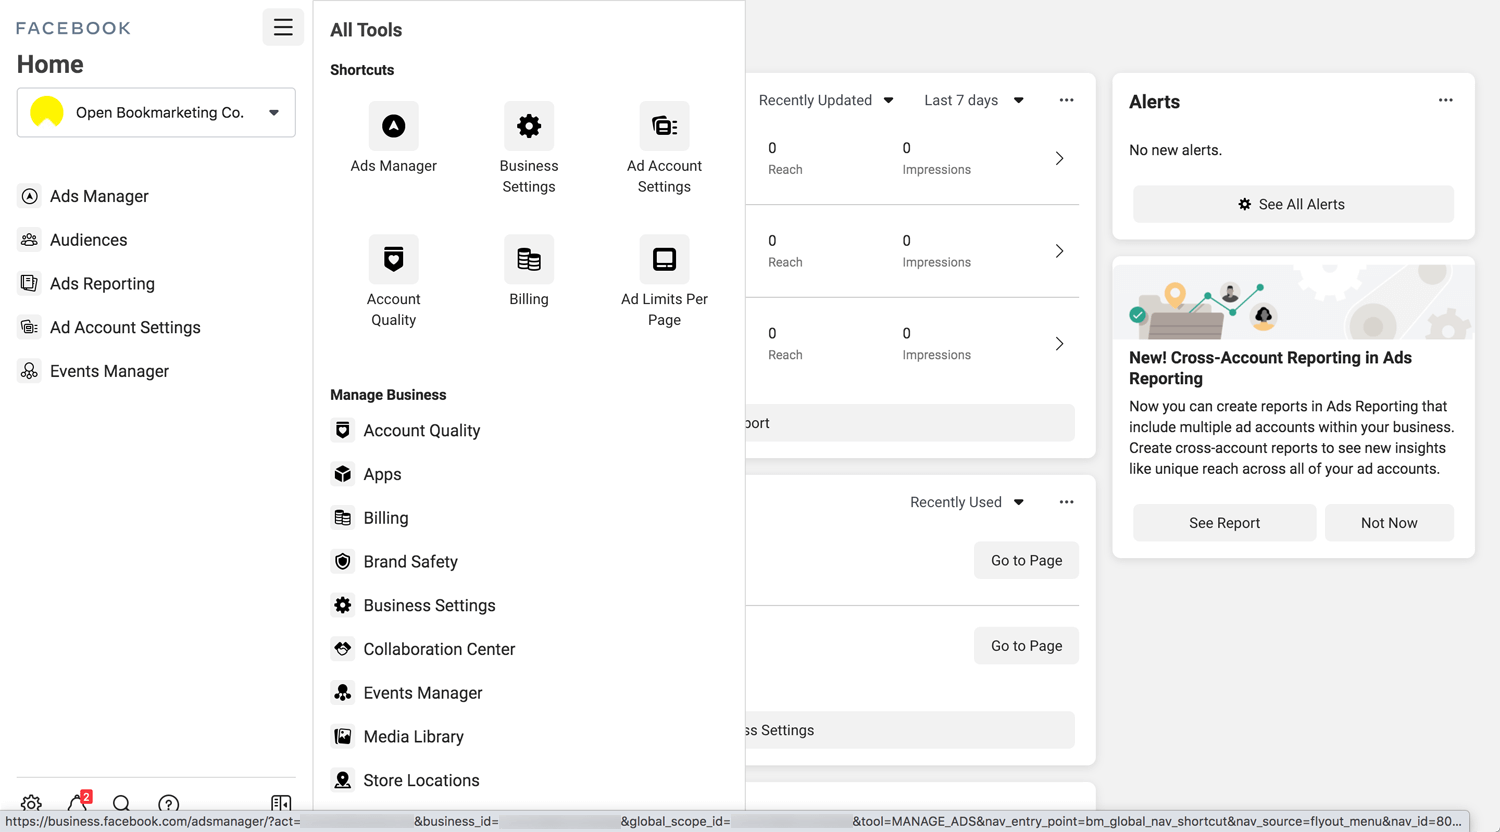This screenshot has height=832, width=1500.
Task: Dismiss with the Not Now button
Action: click(x=1389, y=523)
